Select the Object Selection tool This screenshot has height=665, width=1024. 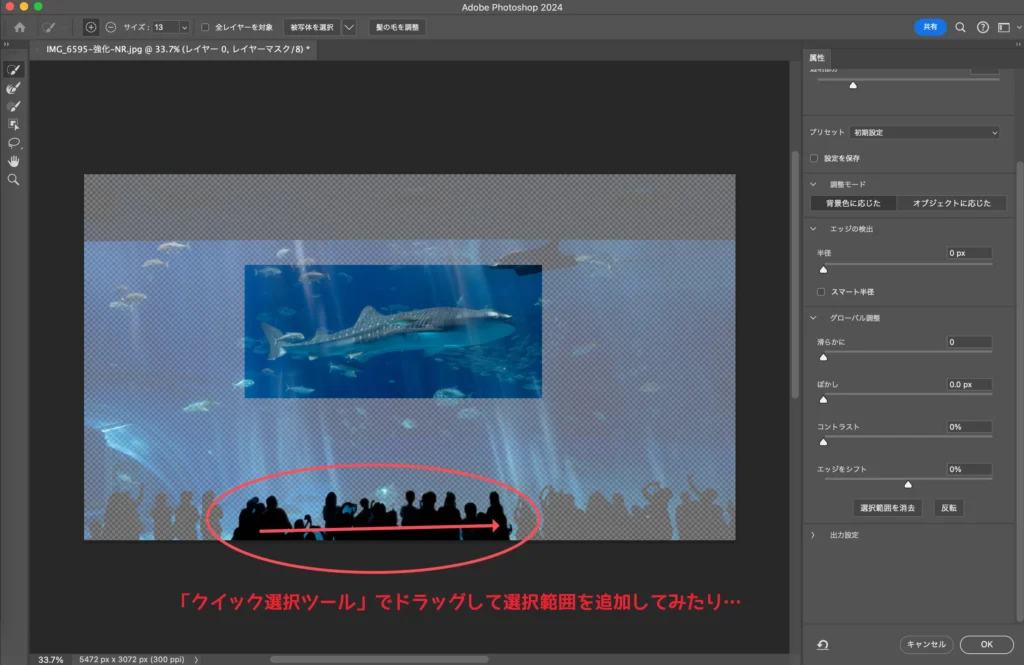[x=14, y=124]
